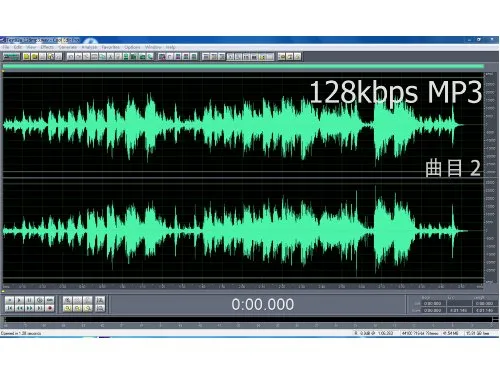Click the Rewind transport button
Screen dimensions: 500x375
[20, 308]
